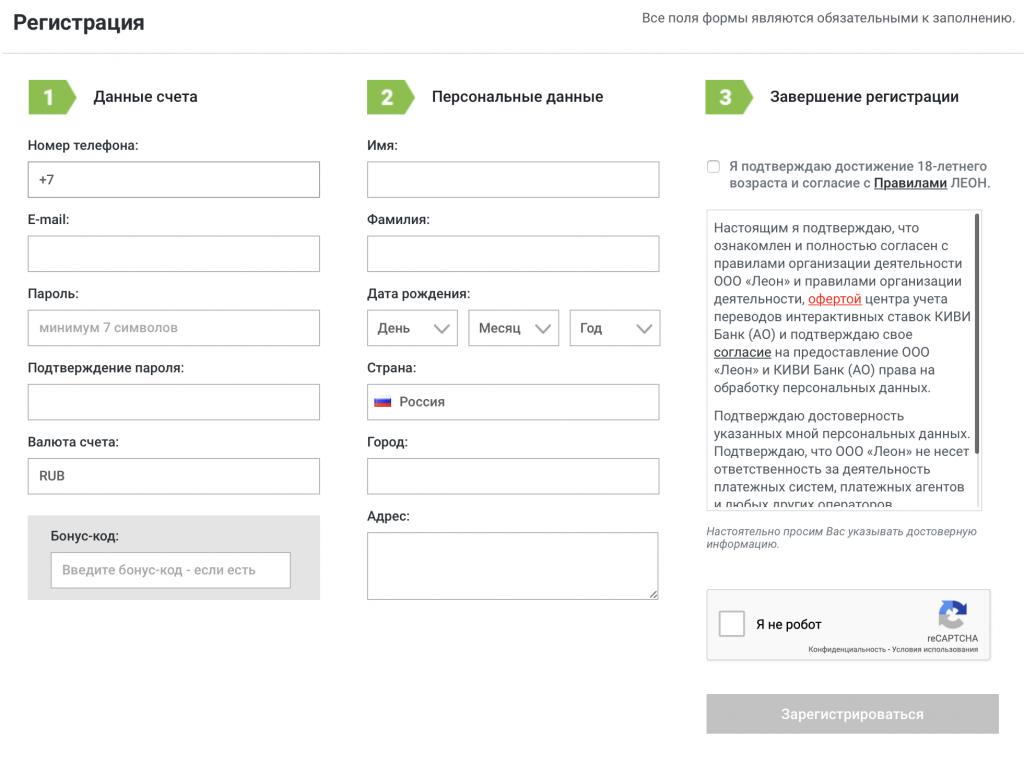Viewport: 1024px width, 764px height.
Task: Click the green step 1 badge
Action: click(50, 97)
